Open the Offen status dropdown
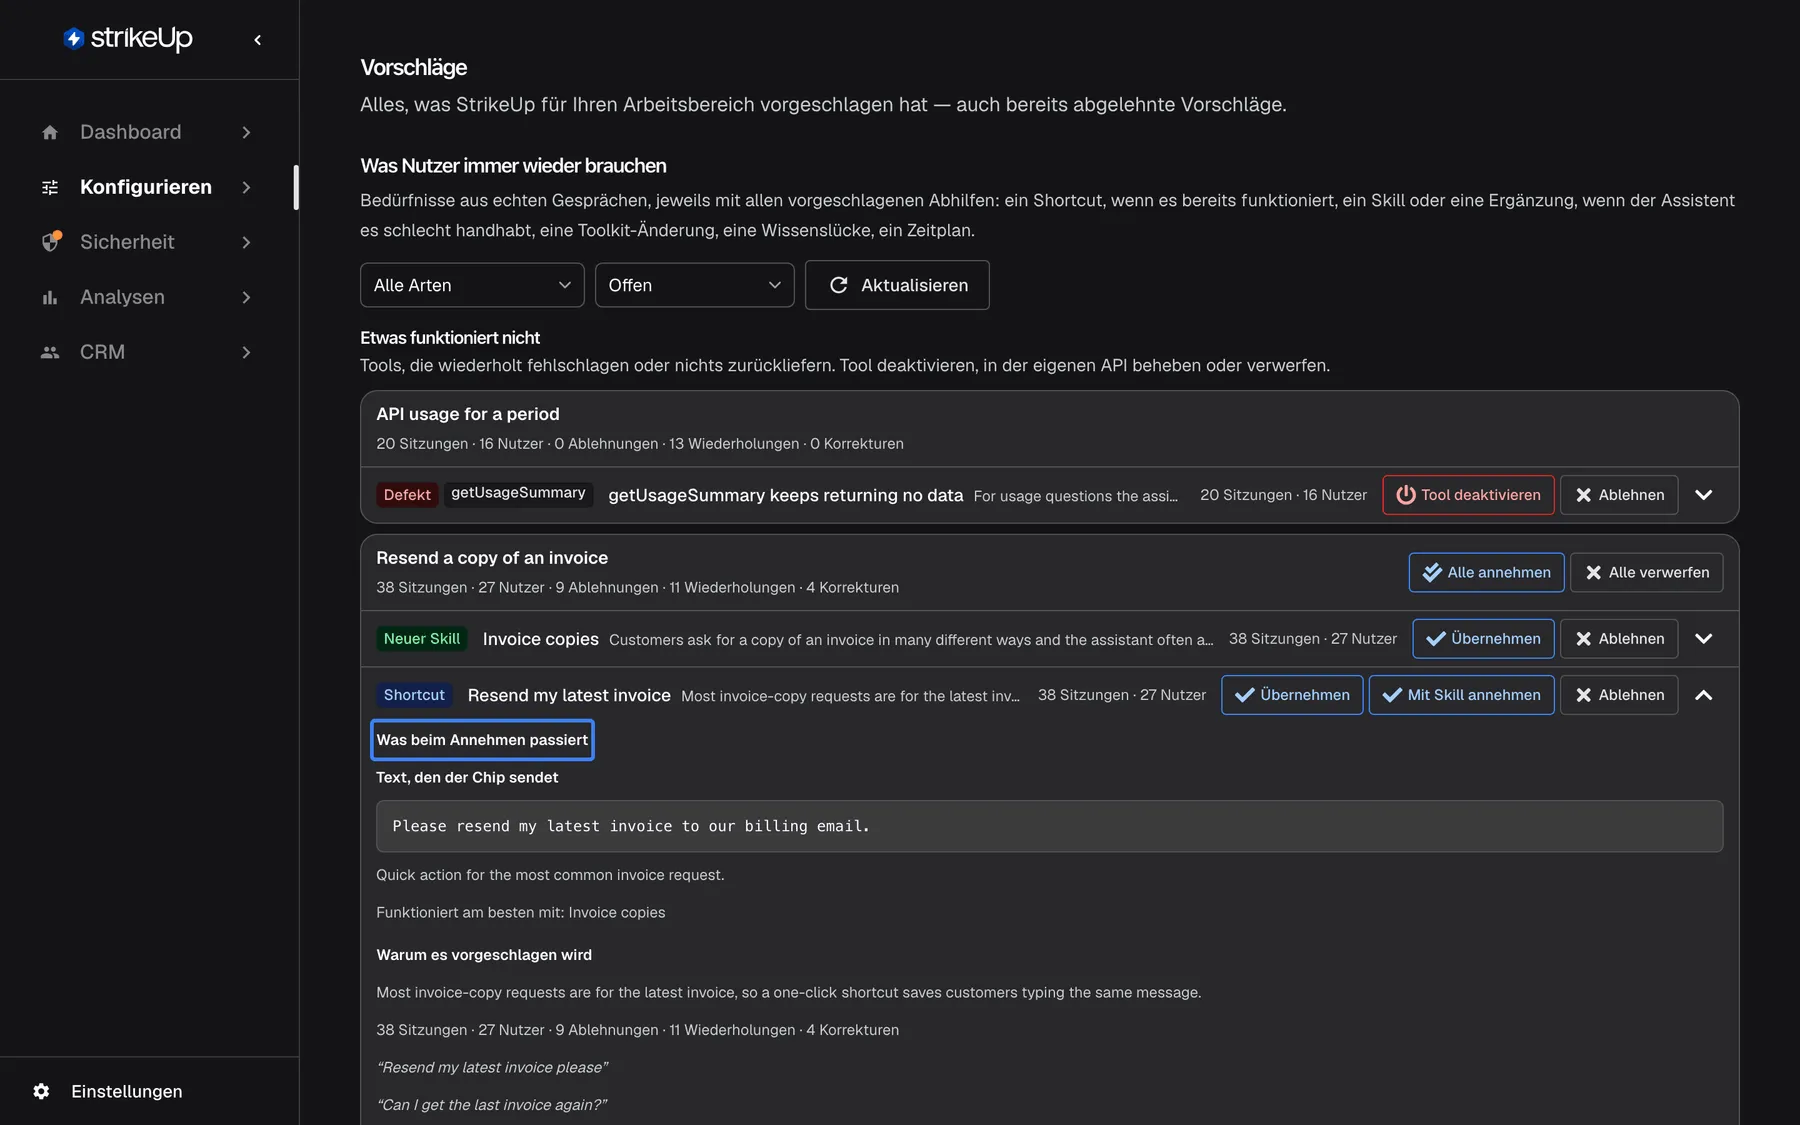1800x1125 pixels. [695, 285]
